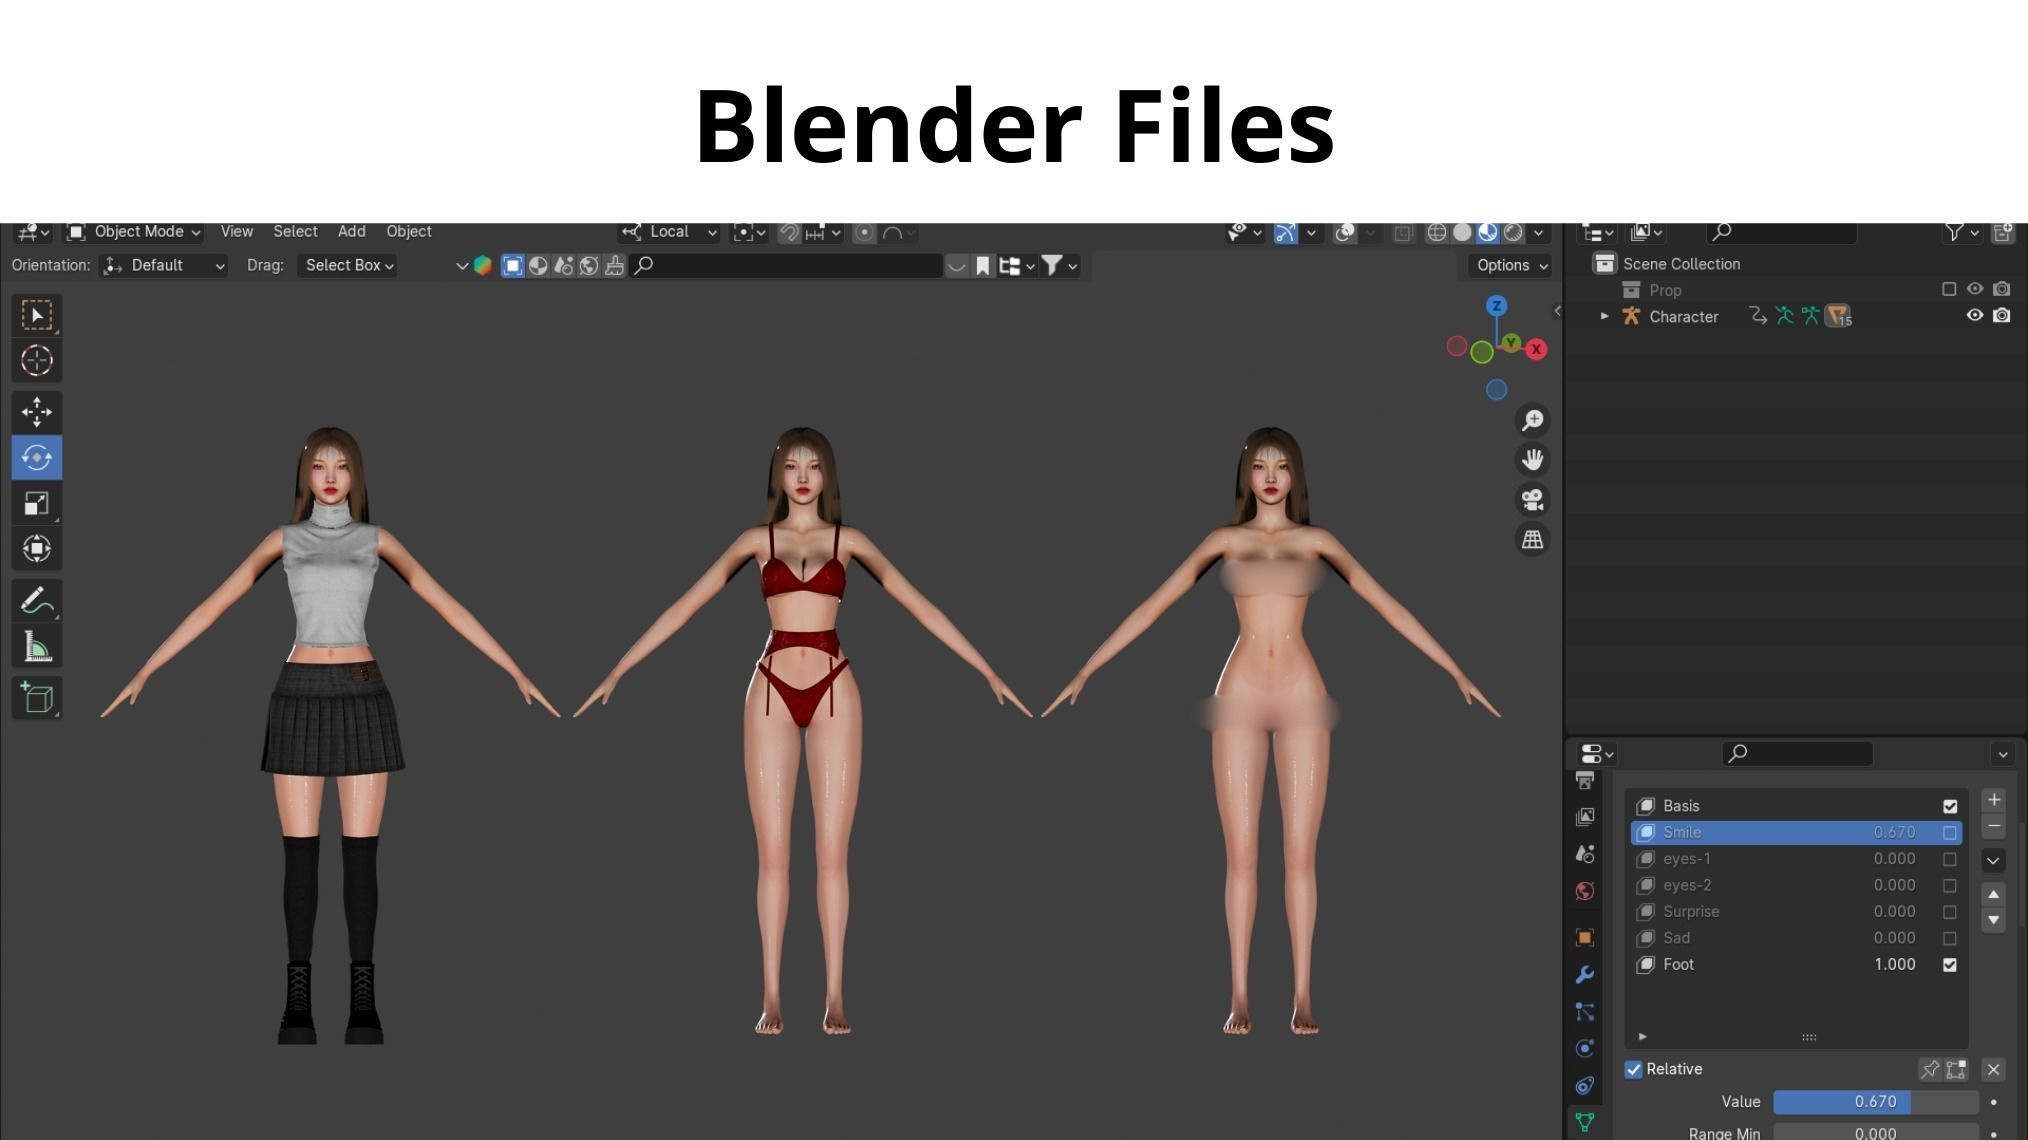Screen dimensions: 2028x1140
Task: Activate the Add Cube tool
Action: click(37, 697)
